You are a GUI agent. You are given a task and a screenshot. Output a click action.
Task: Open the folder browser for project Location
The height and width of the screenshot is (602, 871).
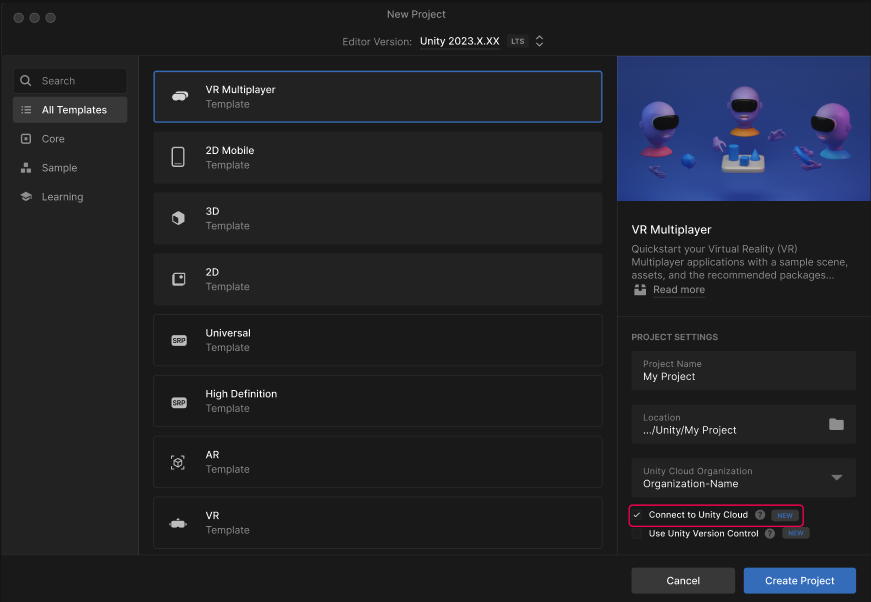[x=837, y=424]
